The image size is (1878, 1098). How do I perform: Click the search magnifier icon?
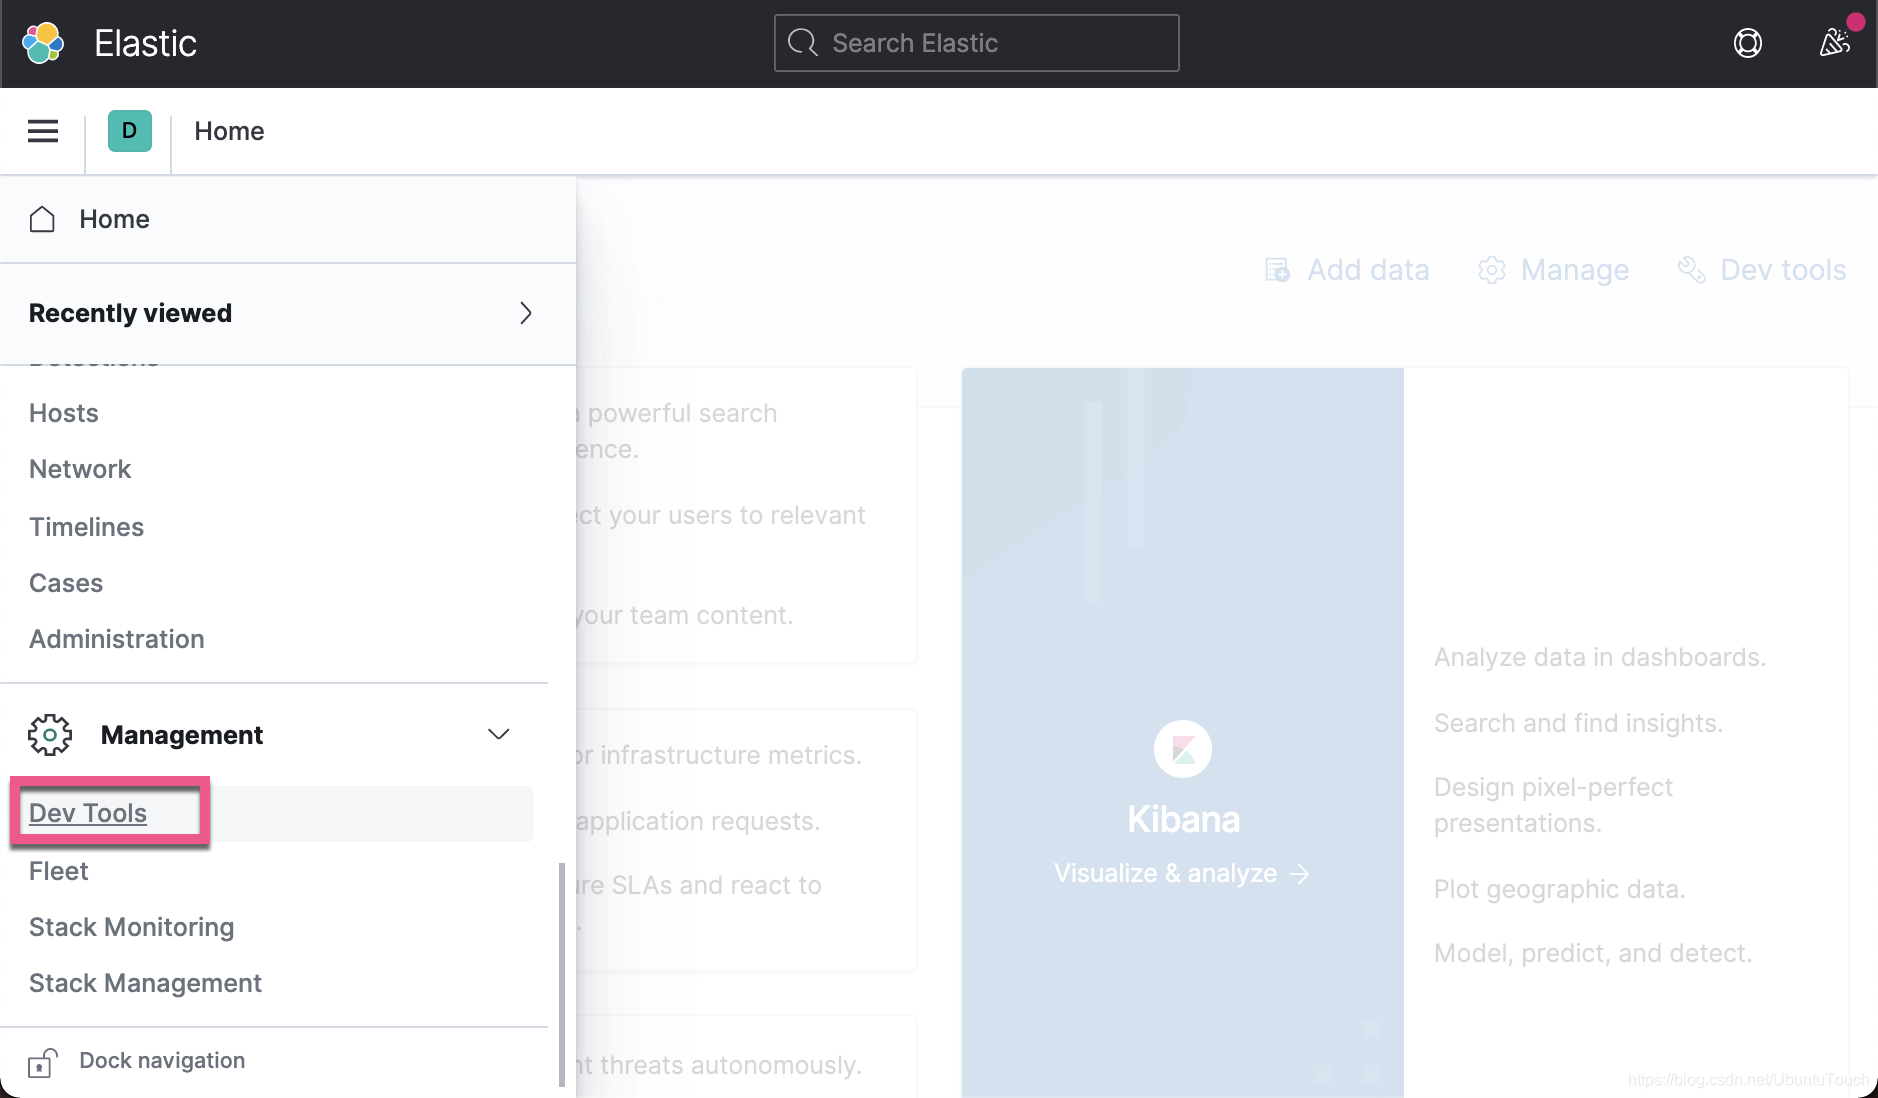point(803,43)
